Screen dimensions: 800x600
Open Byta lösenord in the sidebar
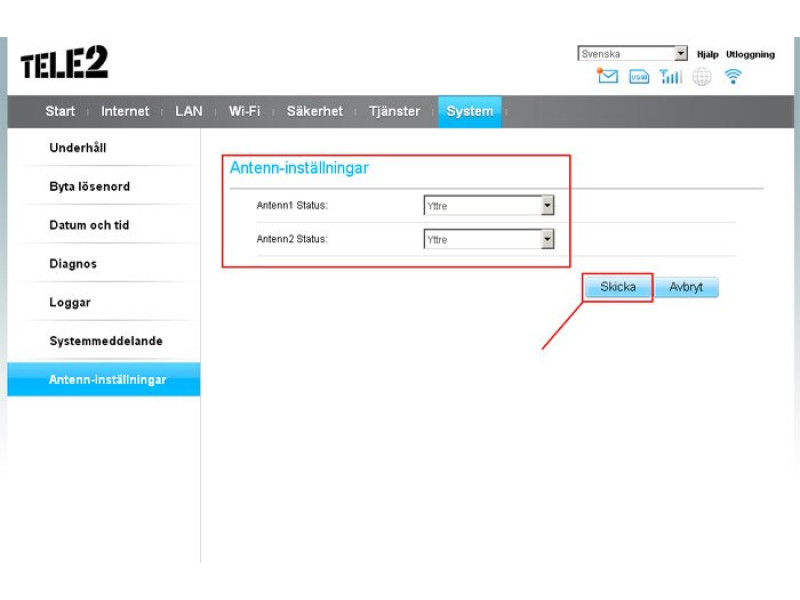[90, 187]
